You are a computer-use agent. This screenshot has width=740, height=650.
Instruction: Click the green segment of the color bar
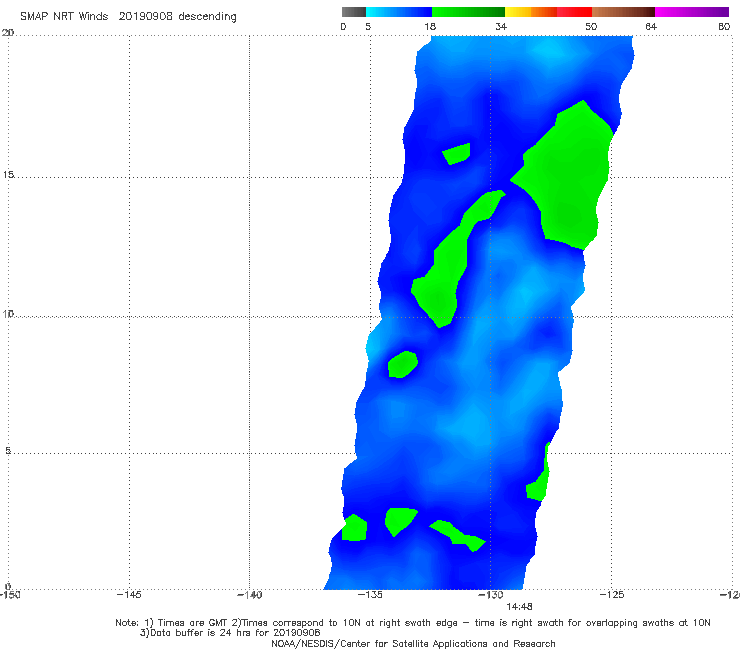click(x=468, y=12)
